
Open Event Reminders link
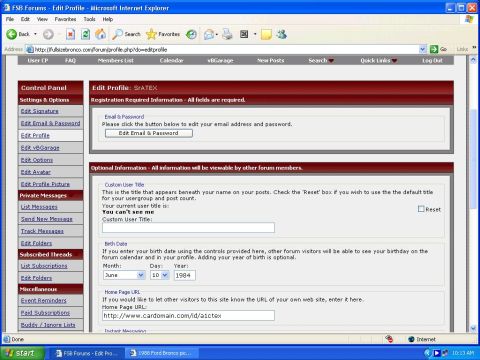pyautogui.click(x=44, y=300)
